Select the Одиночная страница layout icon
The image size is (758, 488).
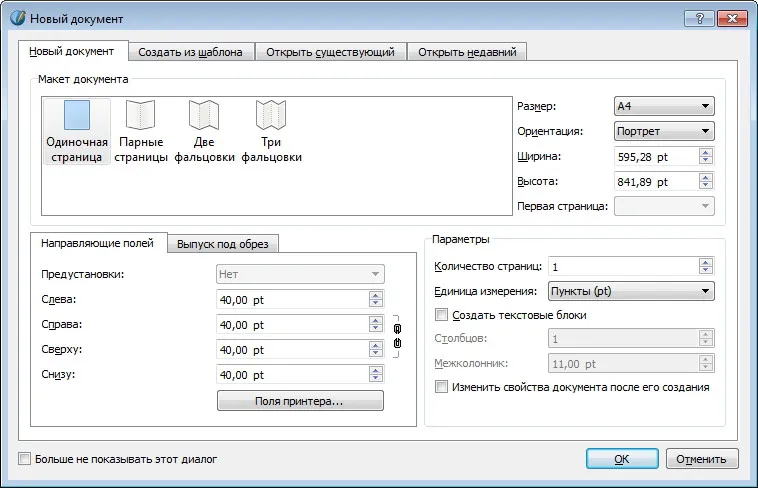(x=77, y=115)
